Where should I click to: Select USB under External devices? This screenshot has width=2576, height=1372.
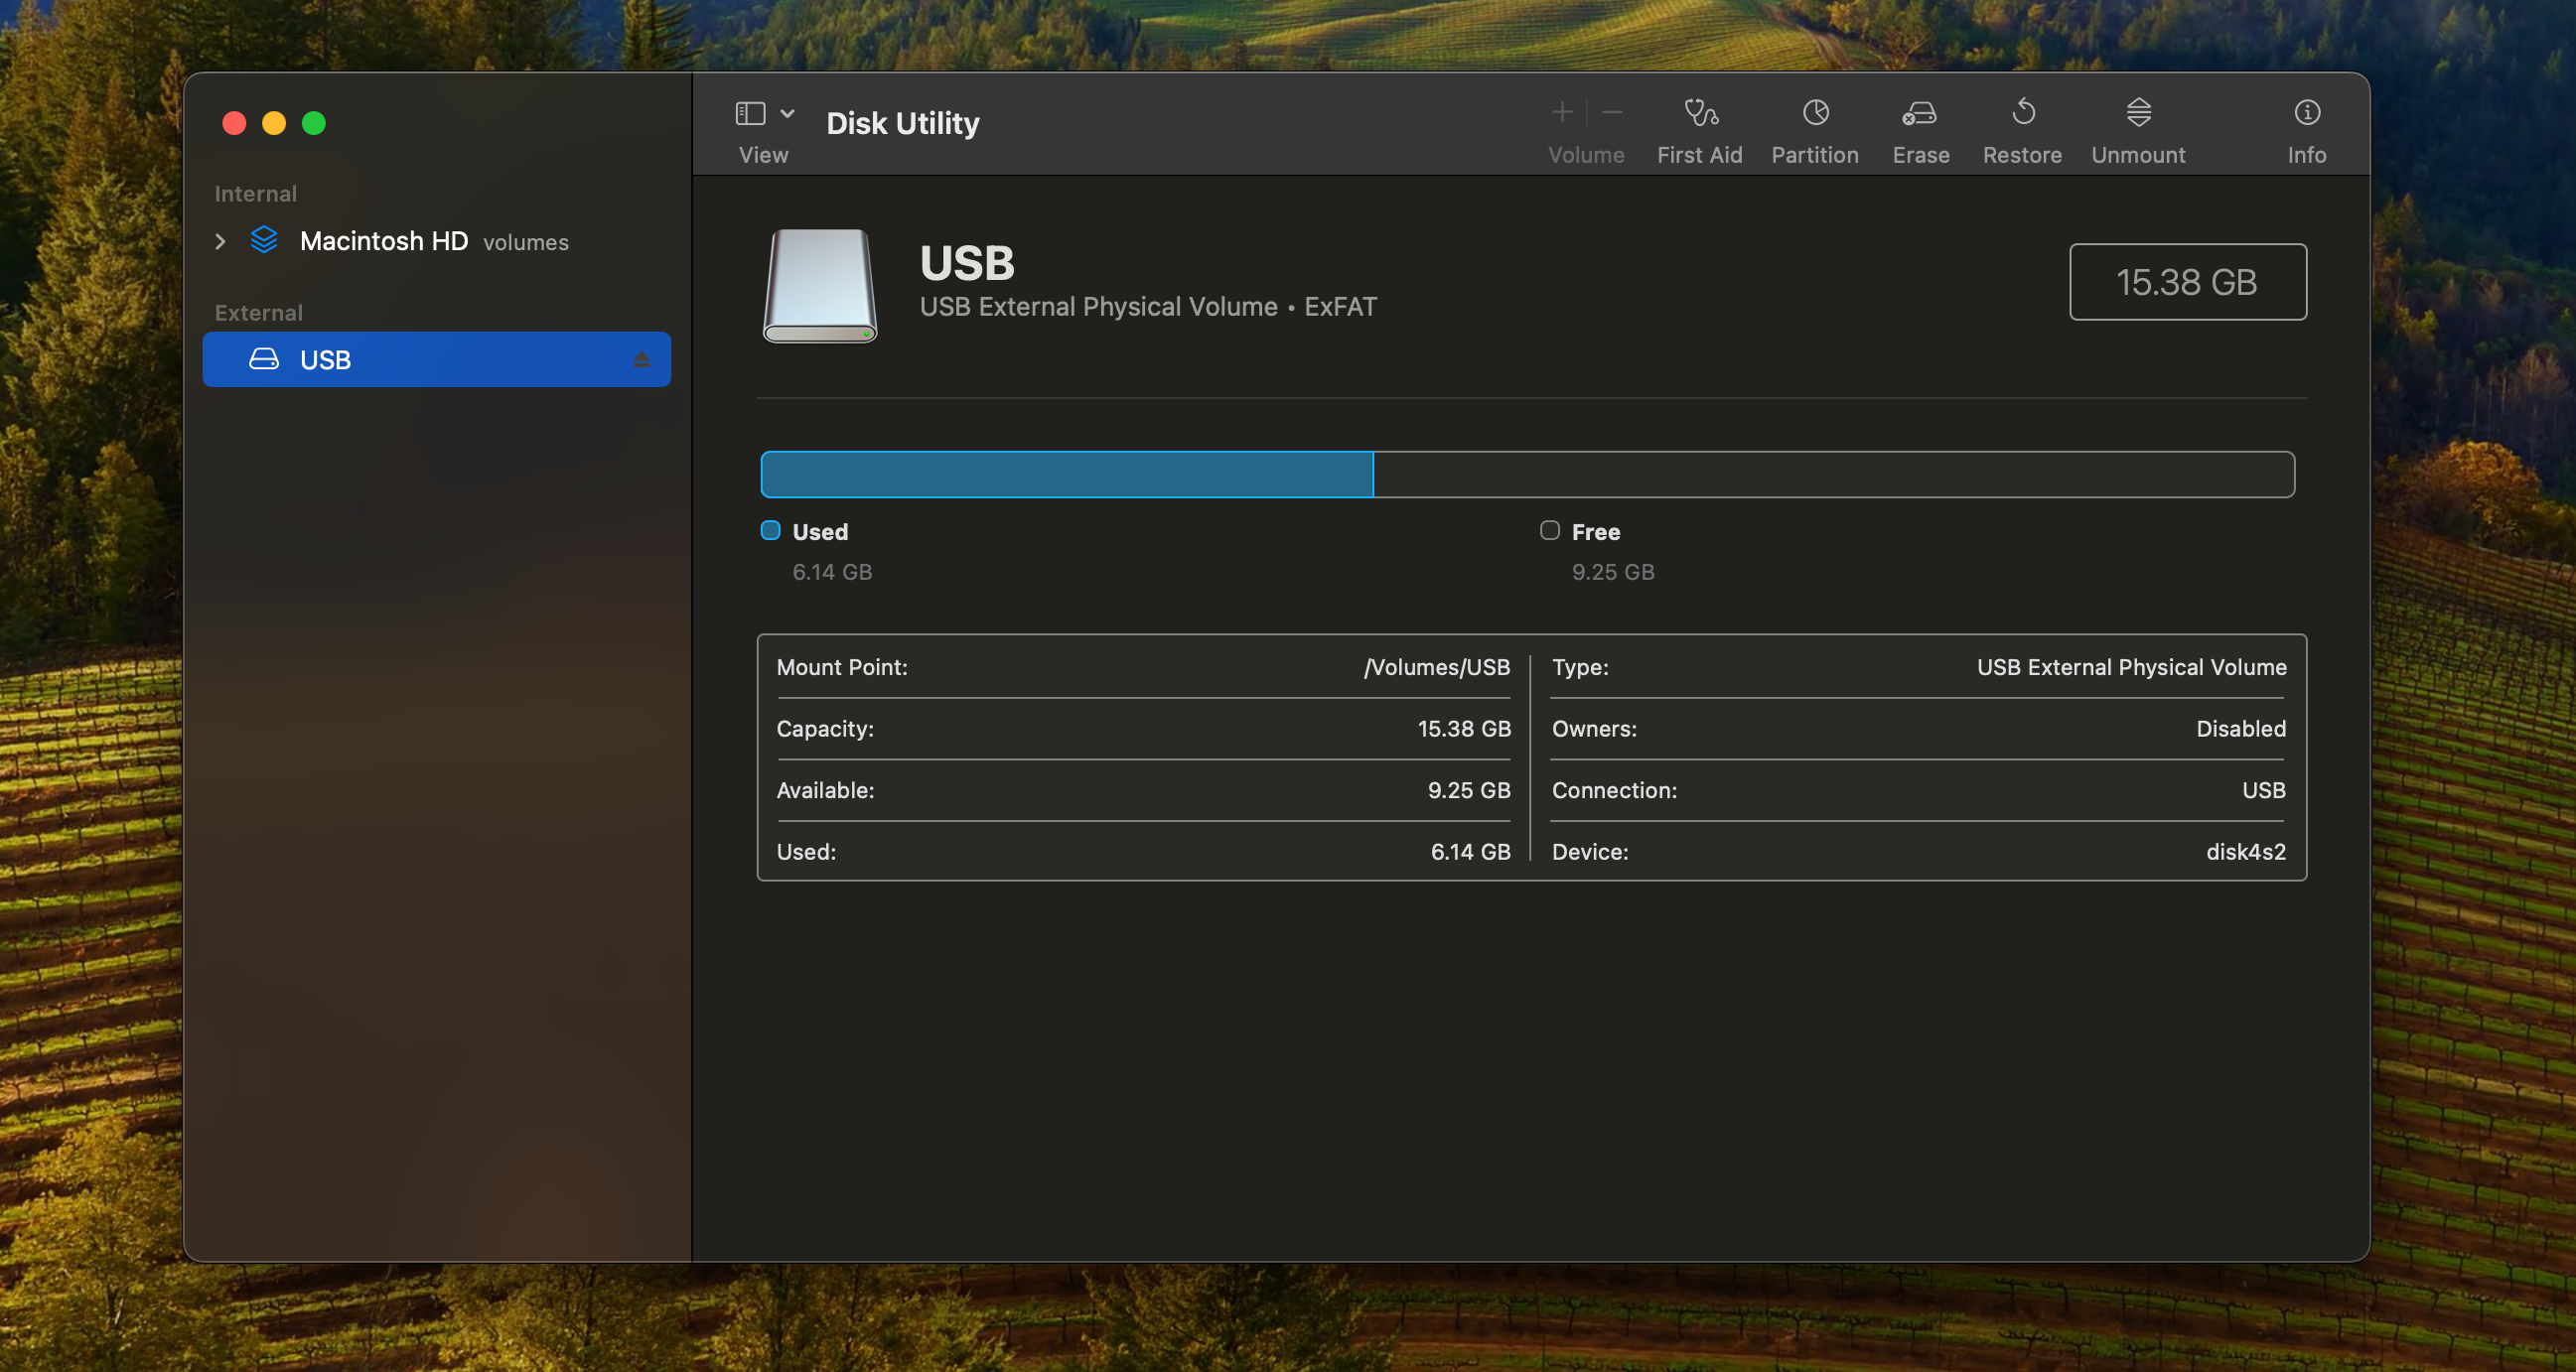(x=325, y=359)
